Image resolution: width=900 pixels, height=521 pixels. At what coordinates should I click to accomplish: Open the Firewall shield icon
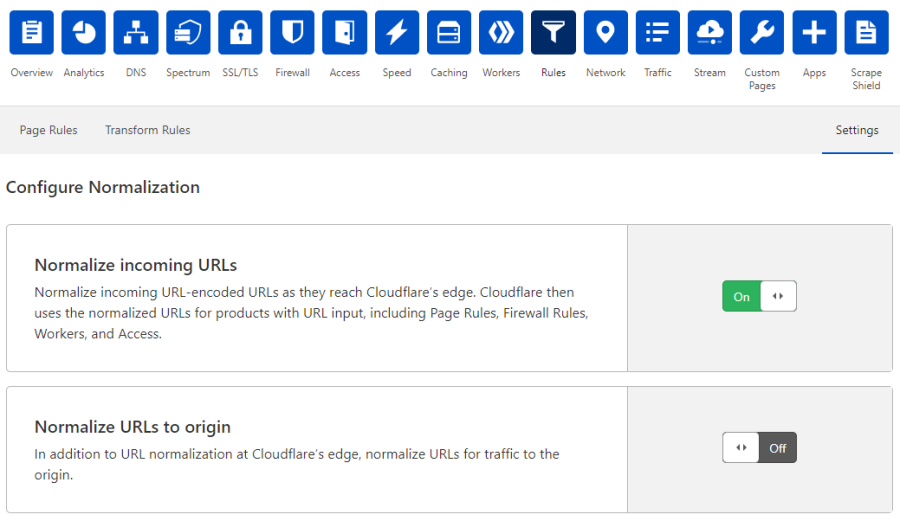(x=293, y=32)
